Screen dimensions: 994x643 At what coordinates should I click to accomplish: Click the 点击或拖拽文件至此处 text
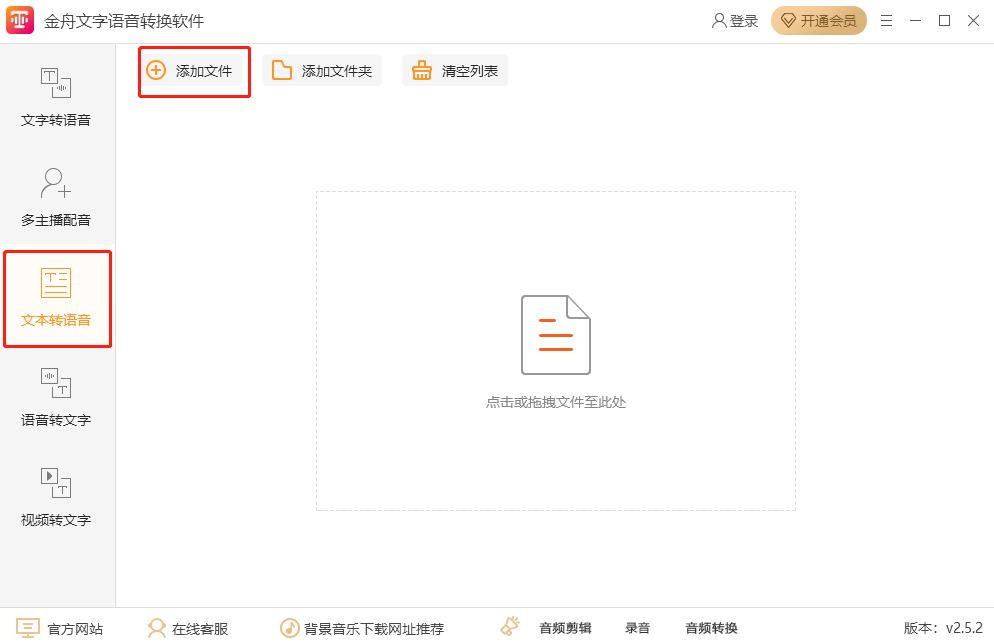[555, 402]
